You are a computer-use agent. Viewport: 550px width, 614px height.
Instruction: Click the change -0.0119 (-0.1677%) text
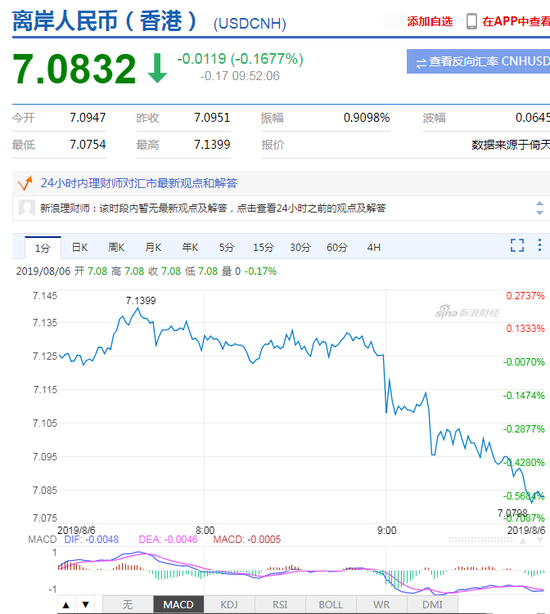pyautogui.click(x=240, y=59)
